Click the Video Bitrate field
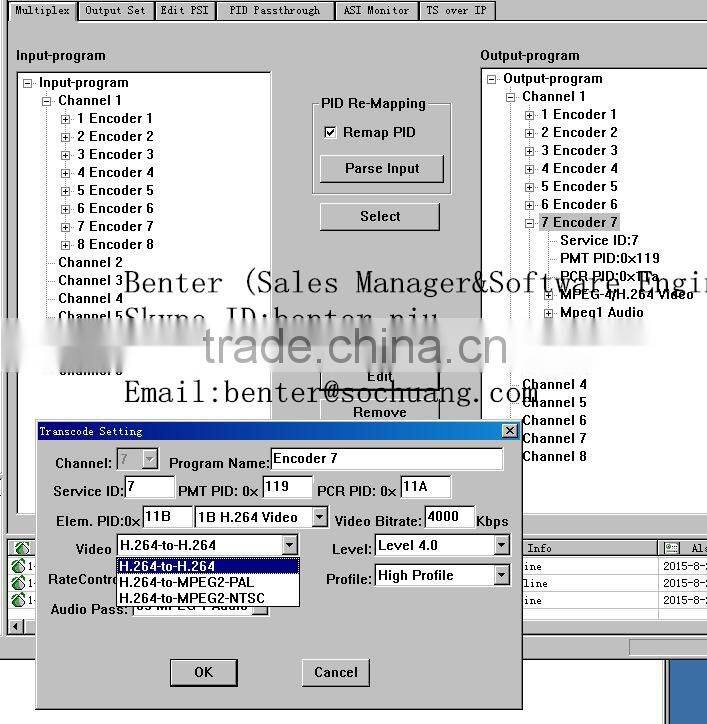Screen dimensions: 707x724 (x=449, y=517)
